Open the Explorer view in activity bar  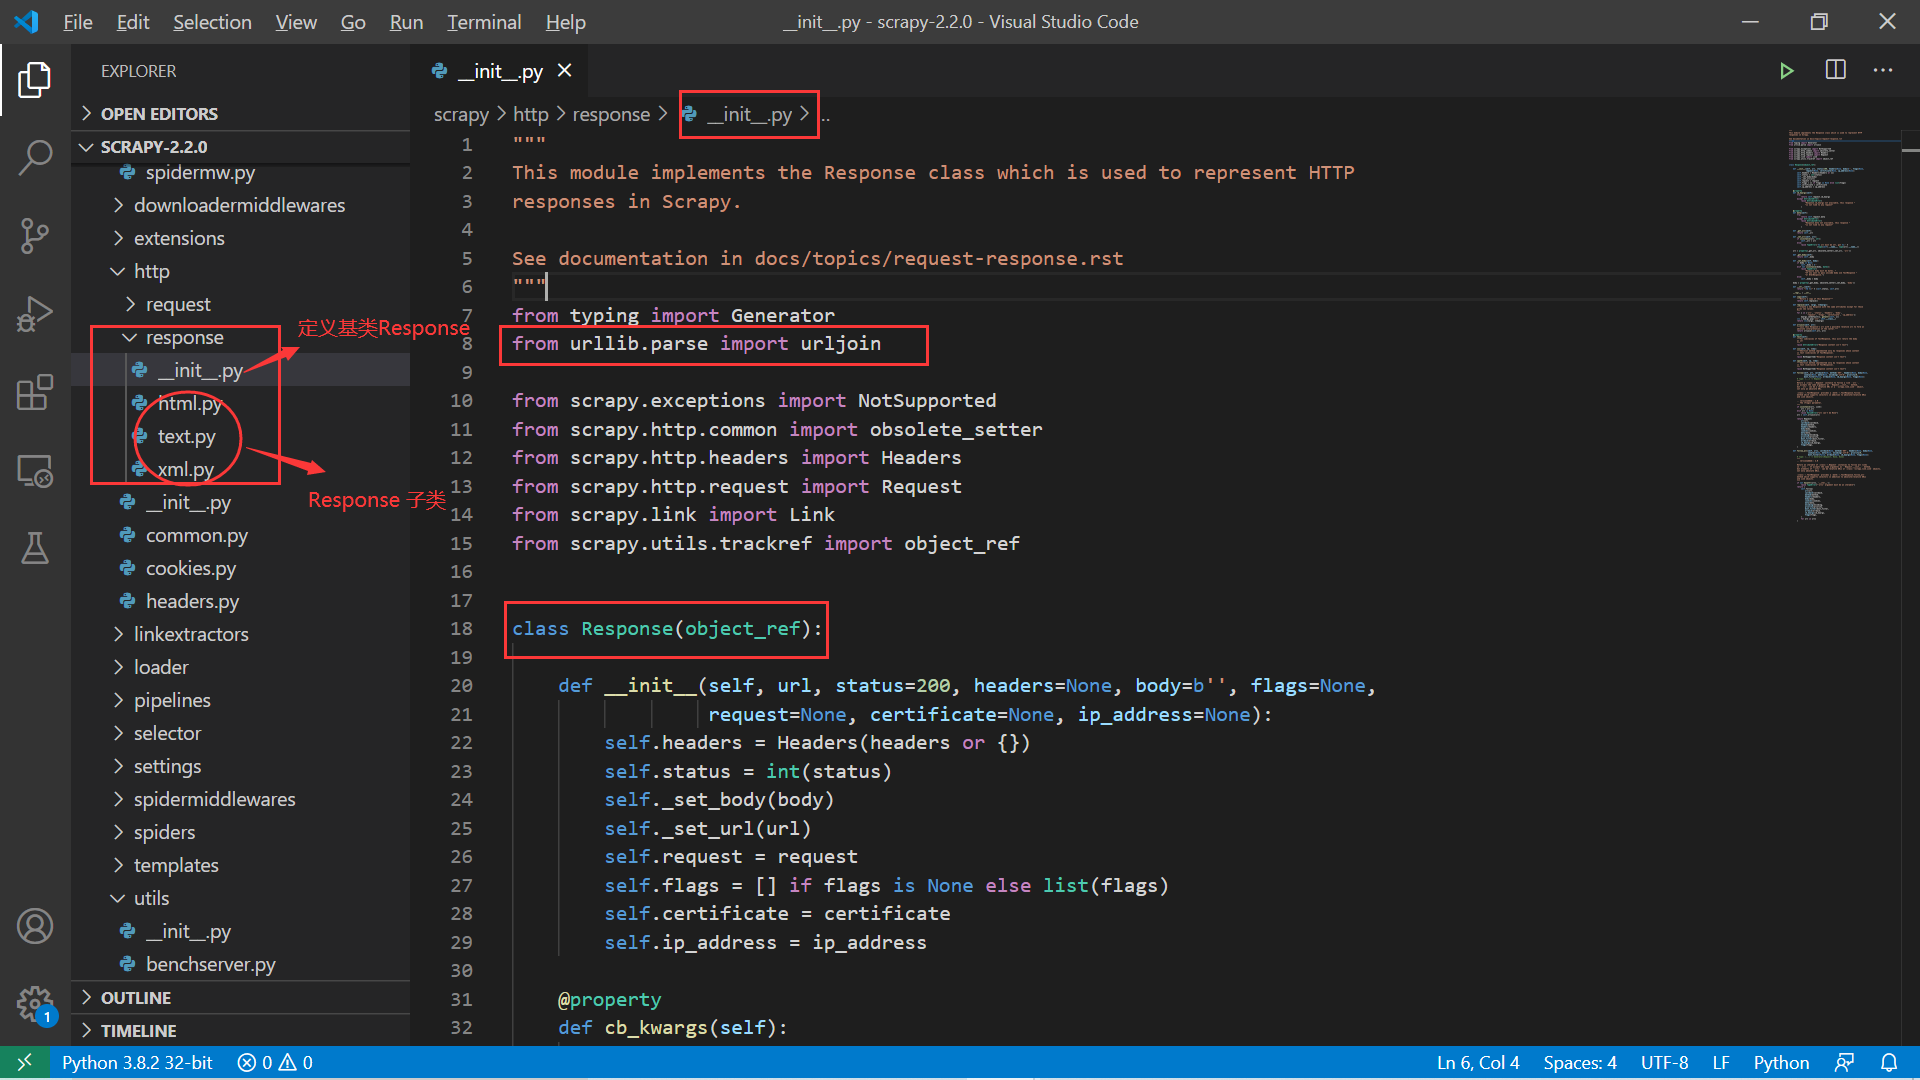pos(35,80)
